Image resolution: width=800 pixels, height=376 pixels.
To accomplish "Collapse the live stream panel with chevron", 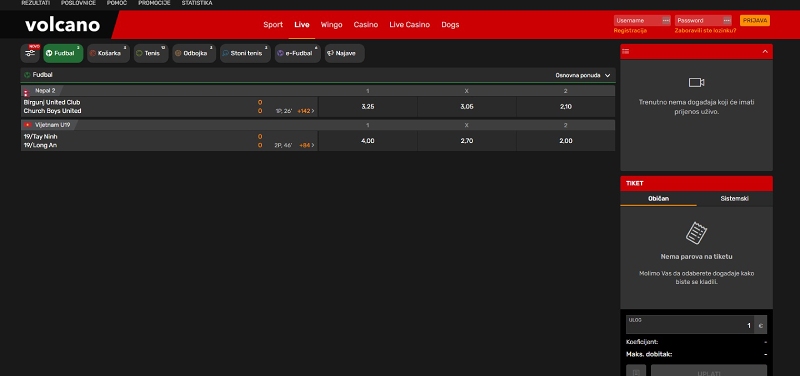I will click(765, 52).
